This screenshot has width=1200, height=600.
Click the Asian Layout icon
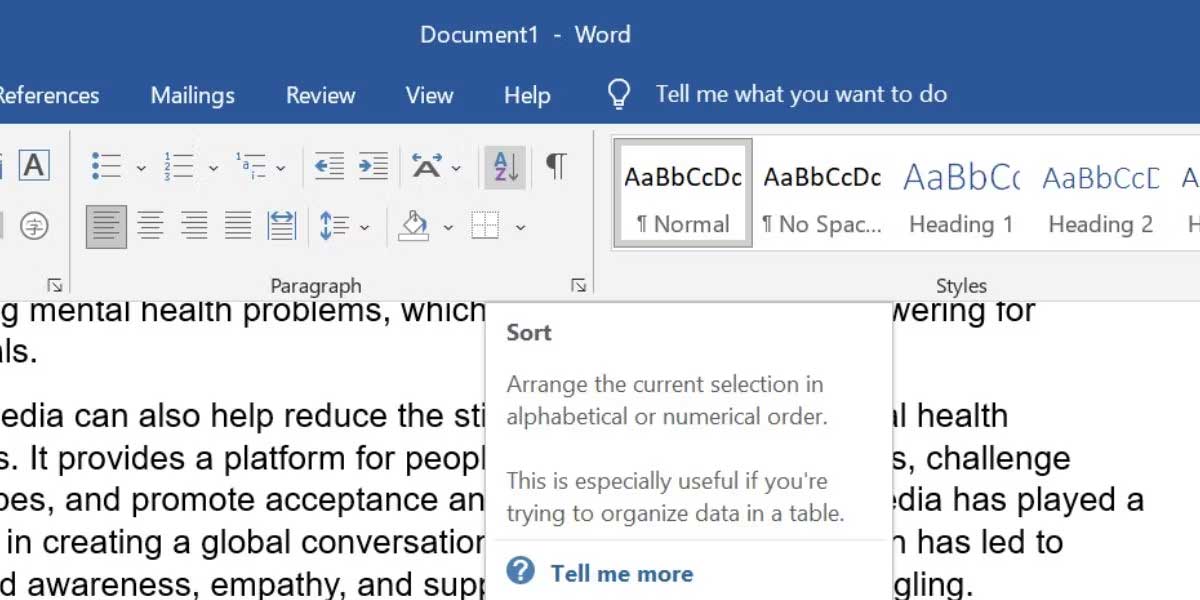427,166
